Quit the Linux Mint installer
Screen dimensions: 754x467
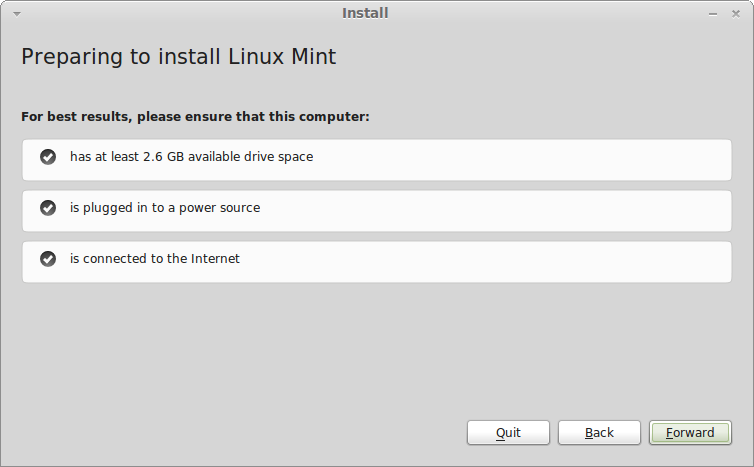[x=508, y=432]
